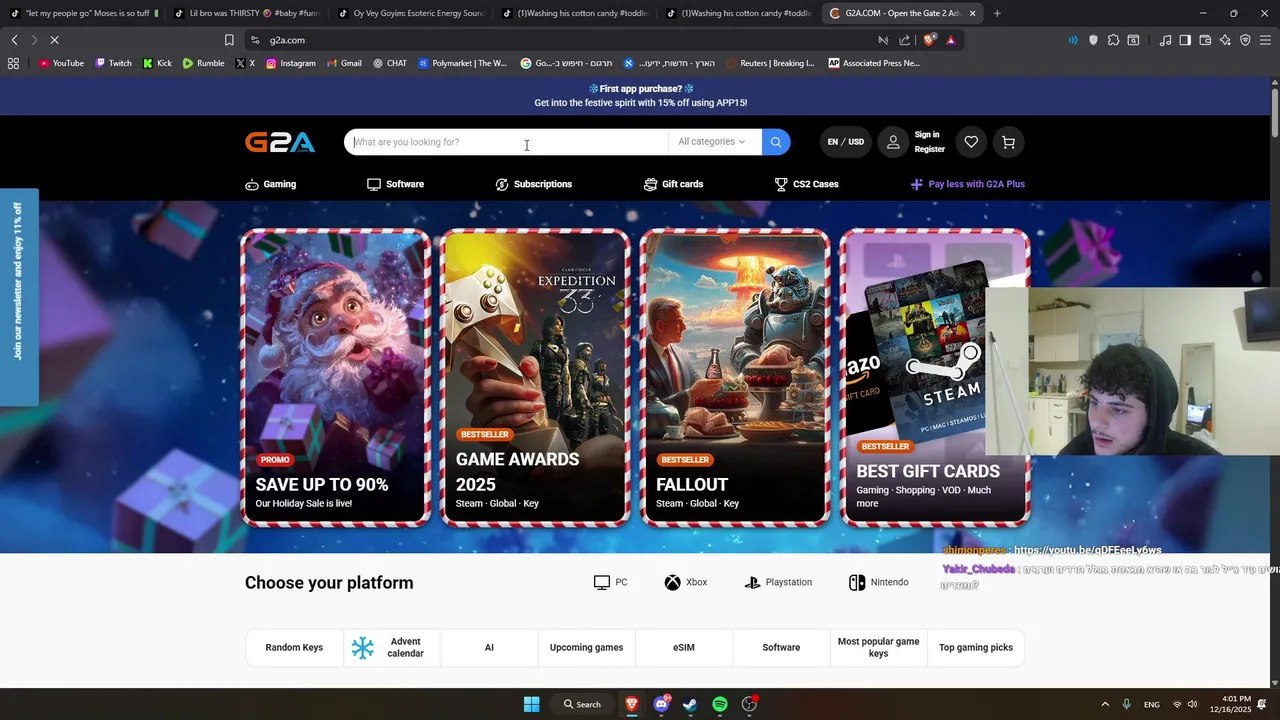This screenshot has height=720, width=1280.
Task: Open the Brave VPN shield icon
Action: 1245,40
